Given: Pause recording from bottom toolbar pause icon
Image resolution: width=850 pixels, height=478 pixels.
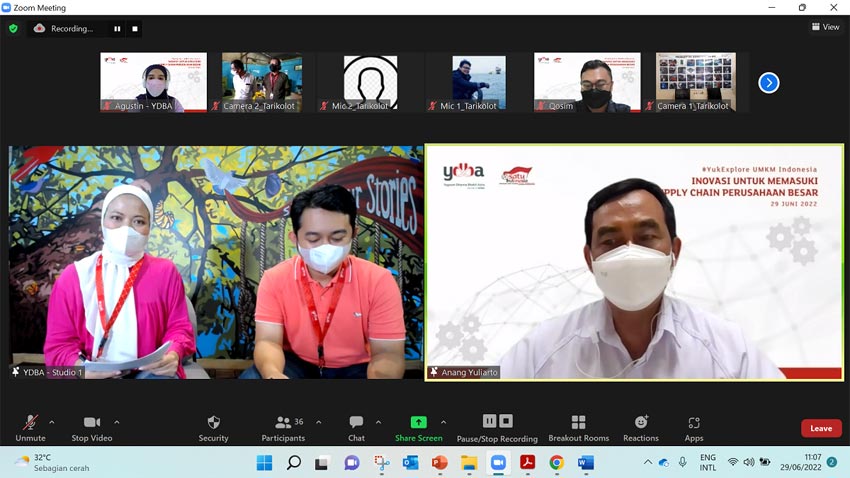Looking at the screenshot, I should click(490, 421).
